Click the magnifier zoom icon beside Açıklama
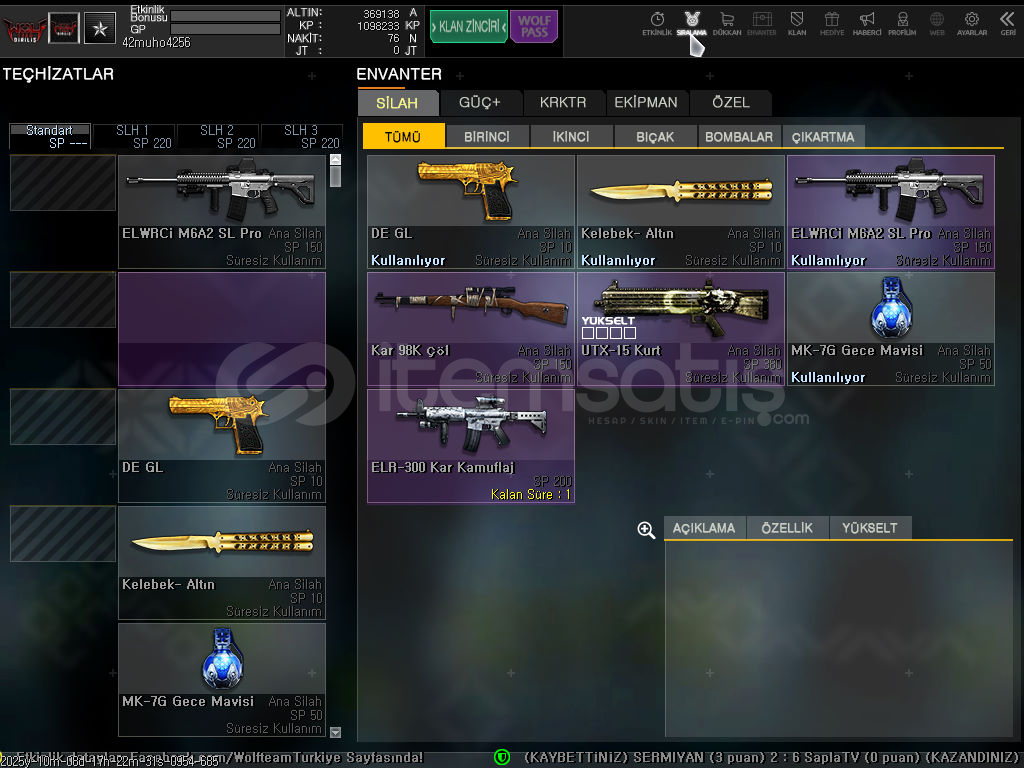 pyautogui.click(x=646, y=530)
